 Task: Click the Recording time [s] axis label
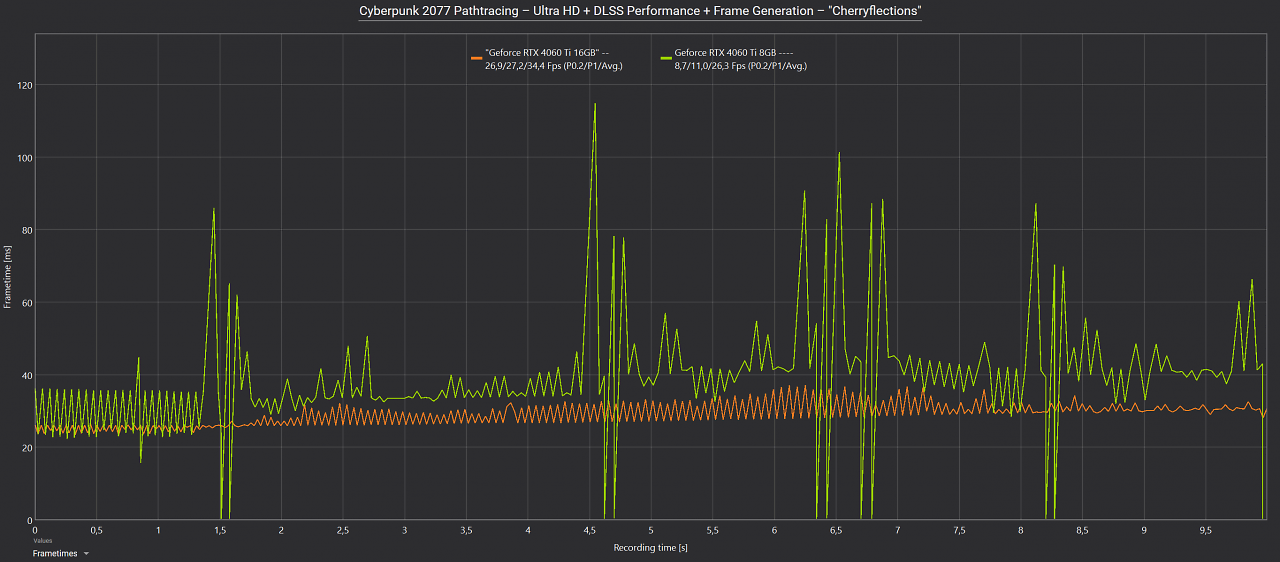click(650, 547)
